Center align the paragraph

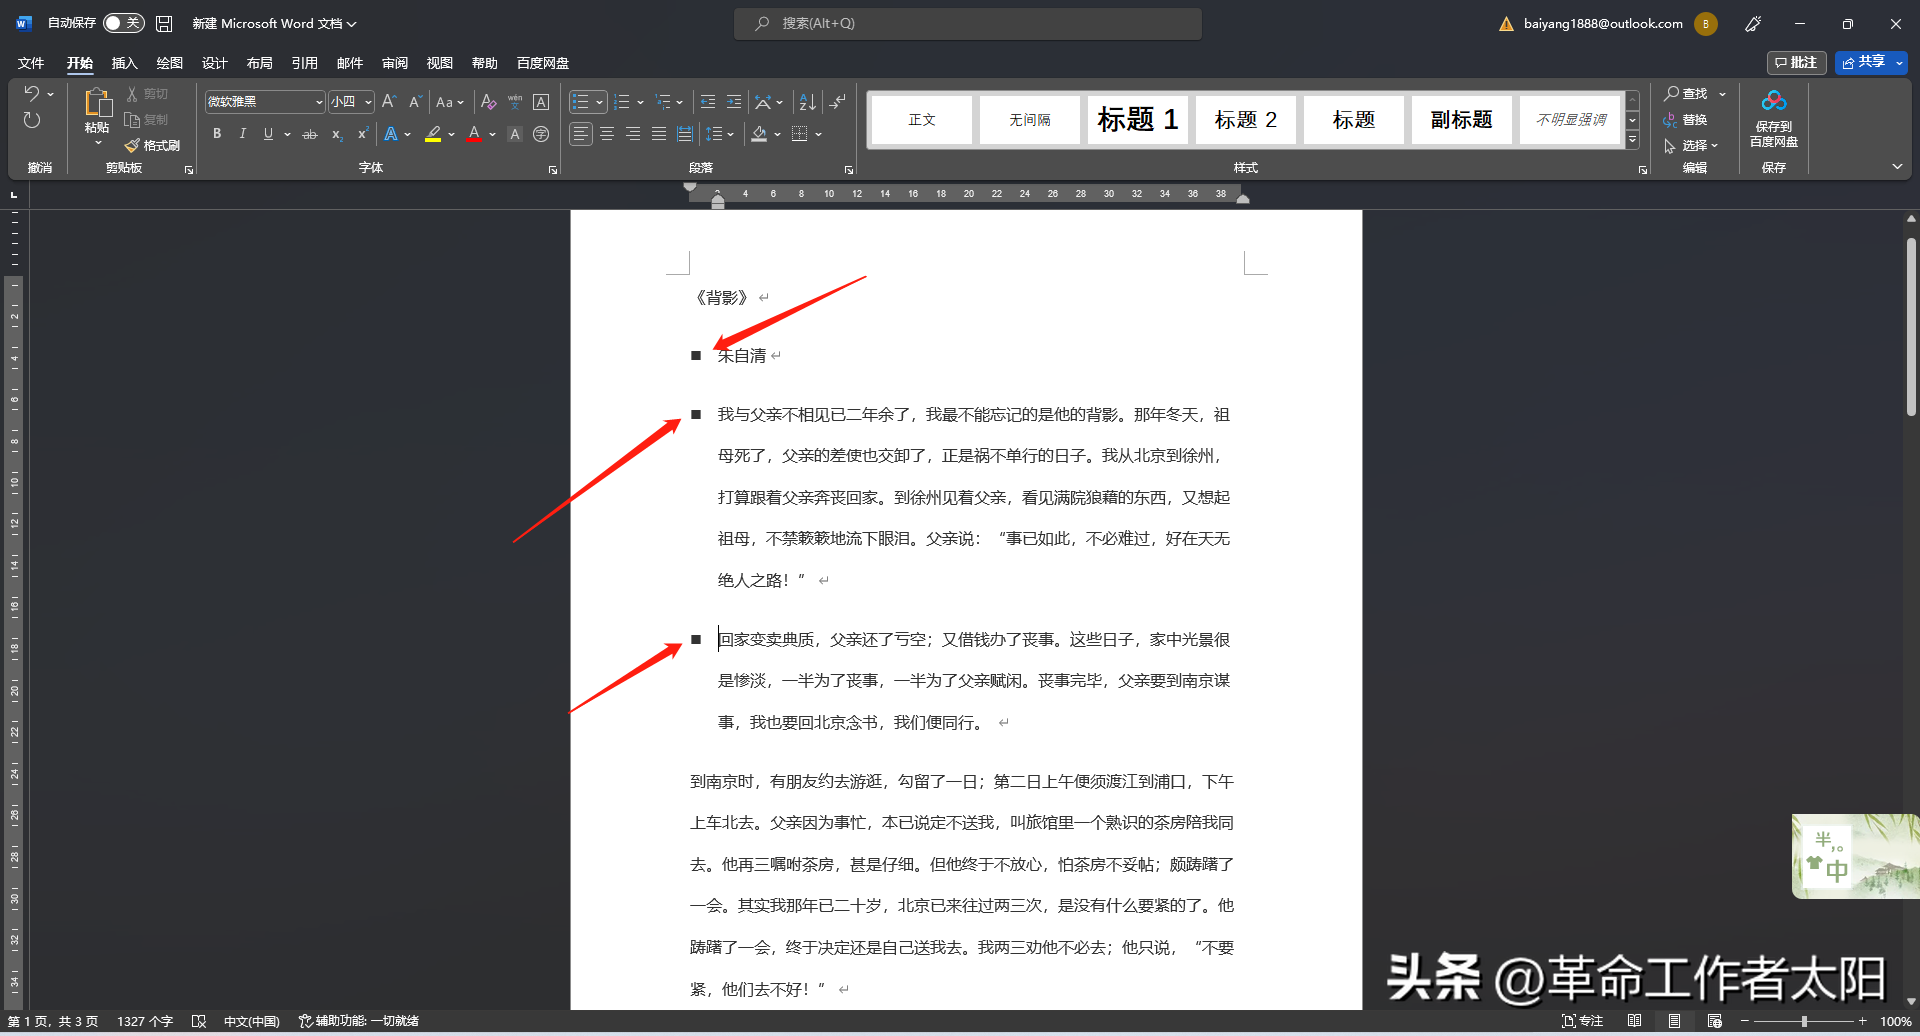[607, 134]
